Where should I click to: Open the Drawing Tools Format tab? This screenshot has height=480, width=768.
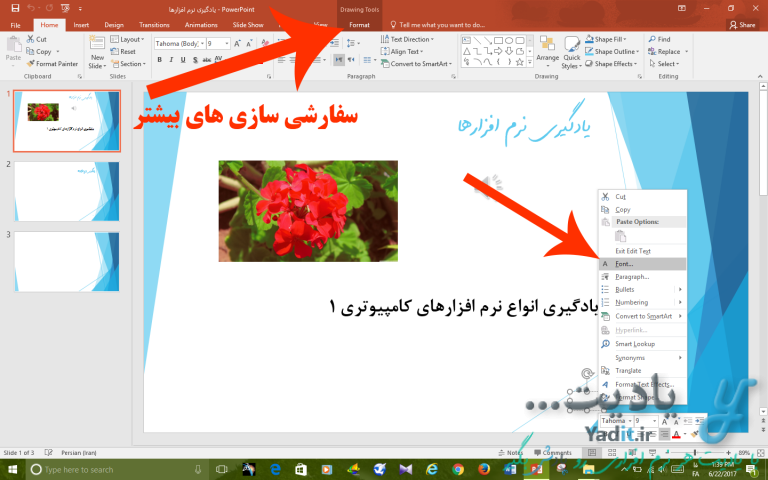coord(359,25)
